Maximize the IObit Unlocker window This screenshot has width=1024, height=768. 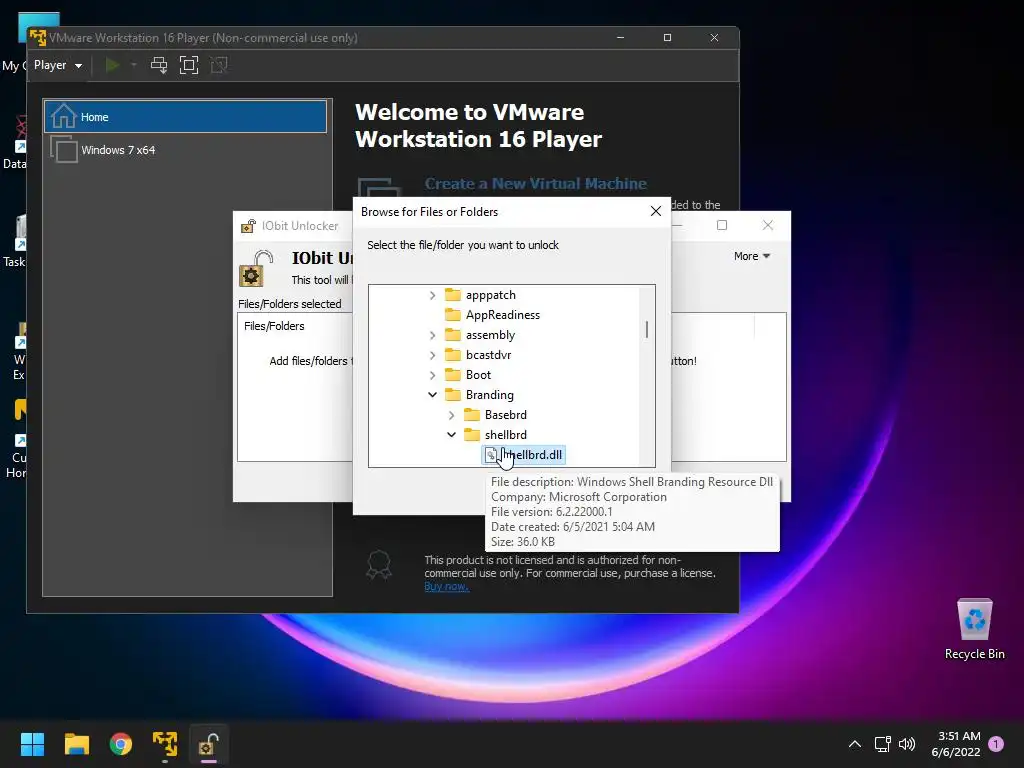722,225
